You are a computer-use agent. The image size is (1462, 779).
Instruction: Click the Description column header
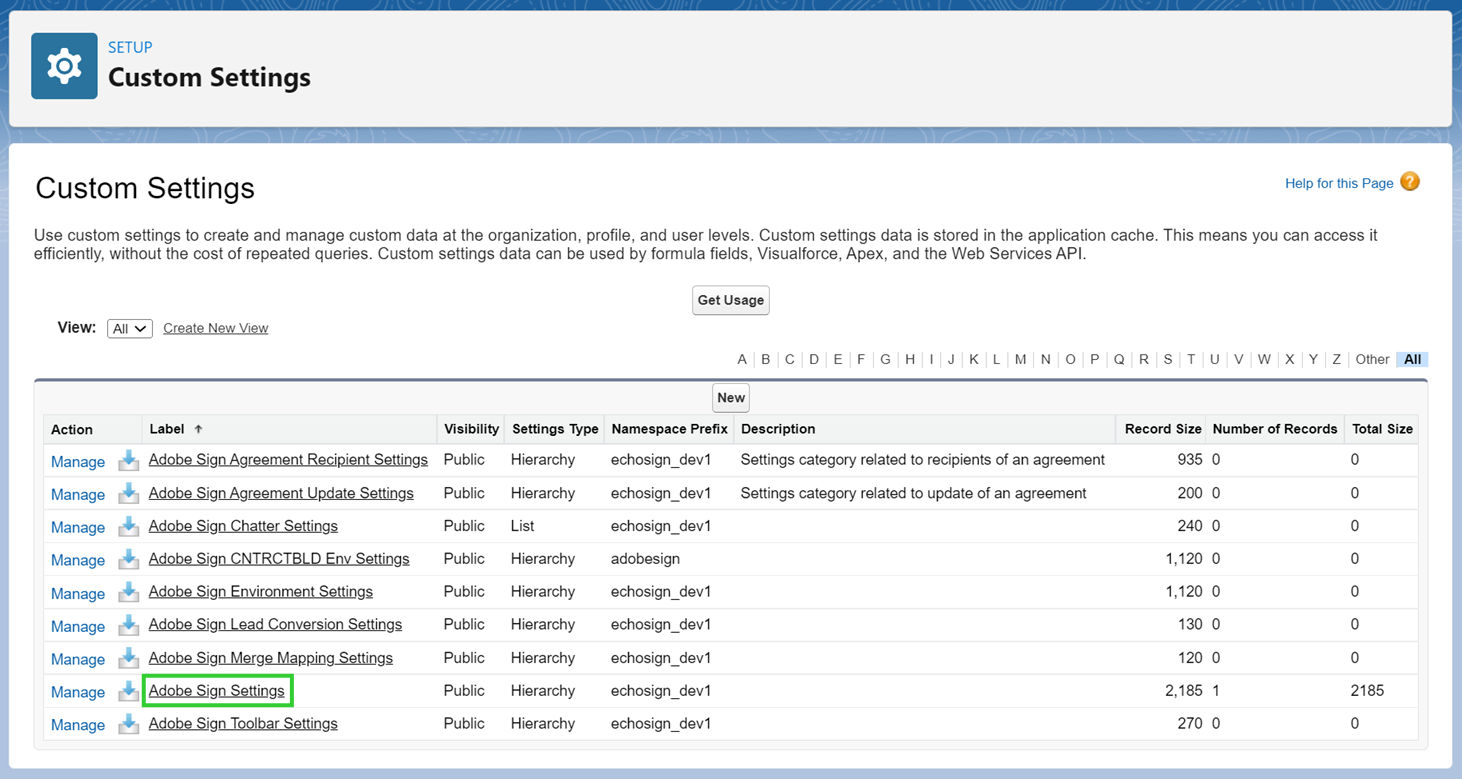(x=778, y=429)
